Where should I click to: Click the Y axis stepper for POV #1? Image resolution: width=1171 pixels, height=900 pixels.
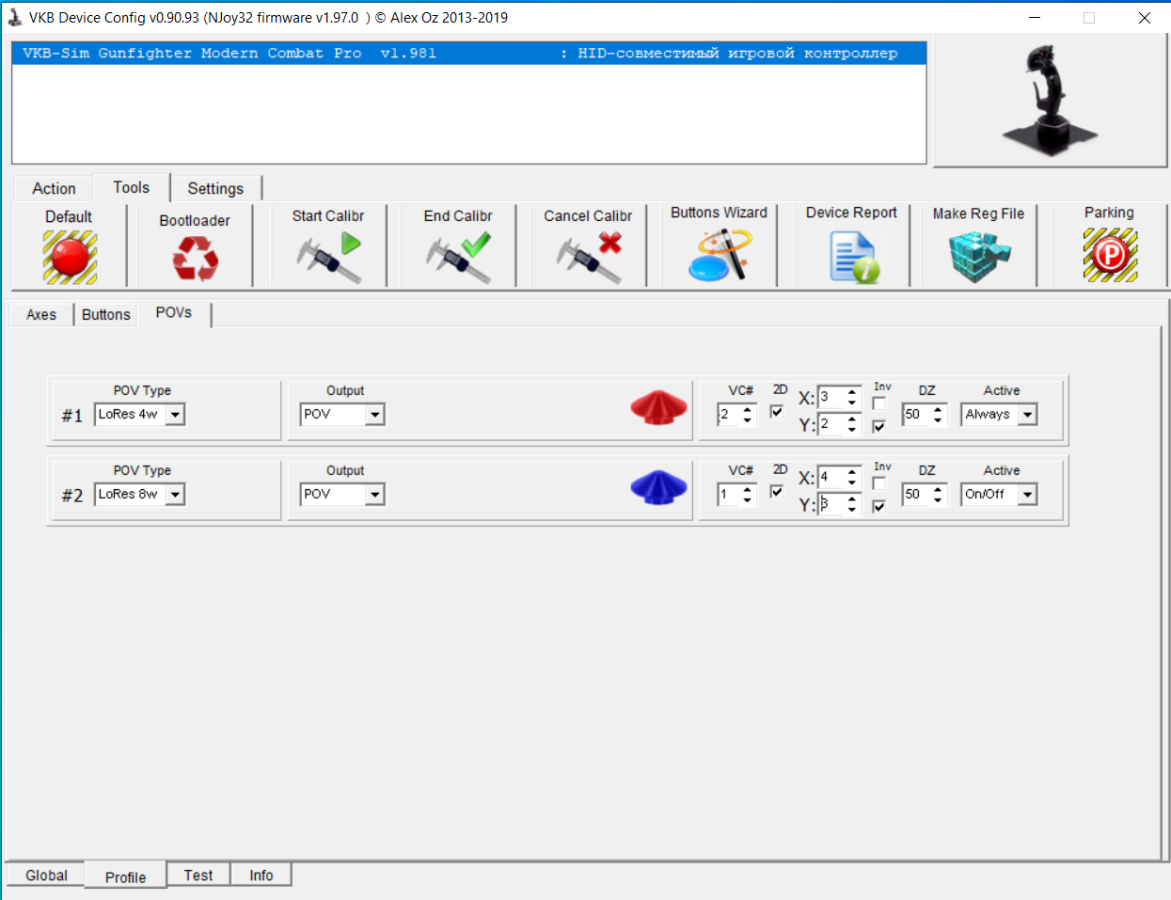click(x=852, y=424)
